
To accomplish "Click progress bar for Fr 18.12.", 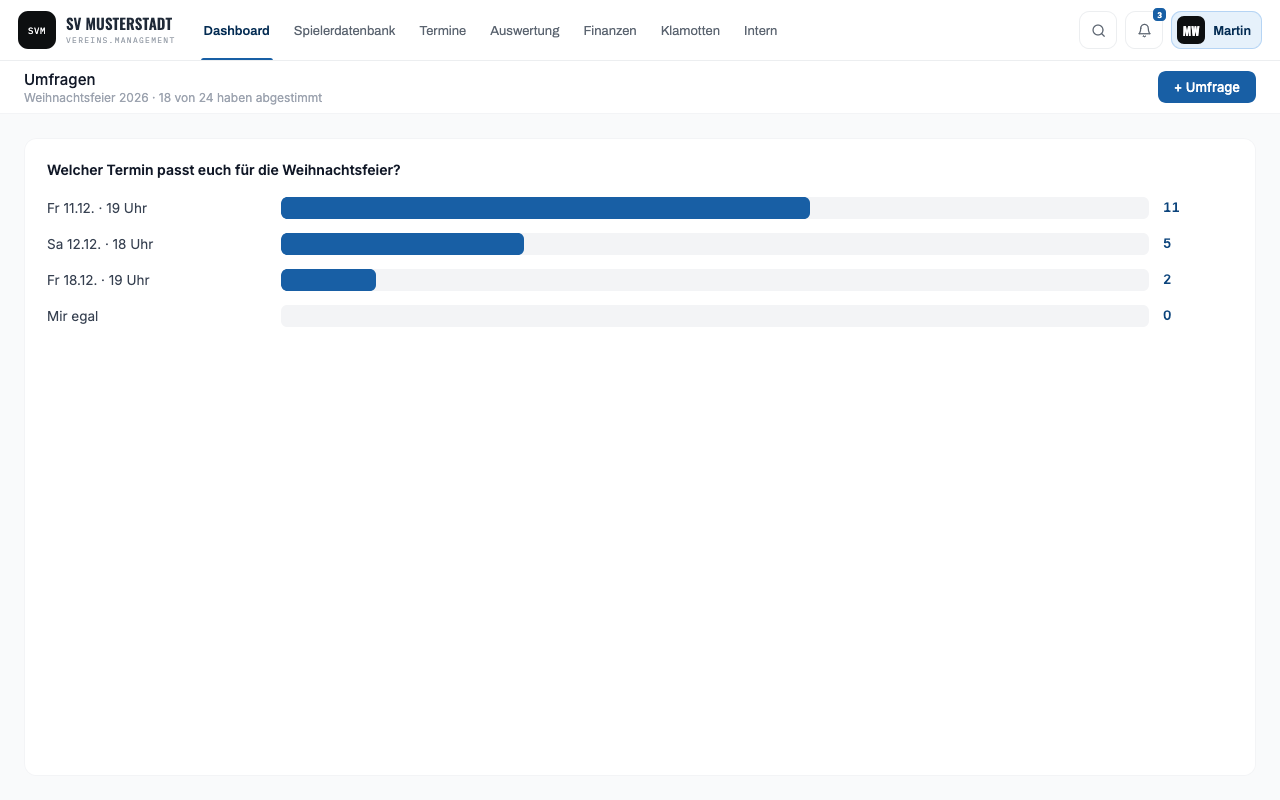I will (715, 280).
